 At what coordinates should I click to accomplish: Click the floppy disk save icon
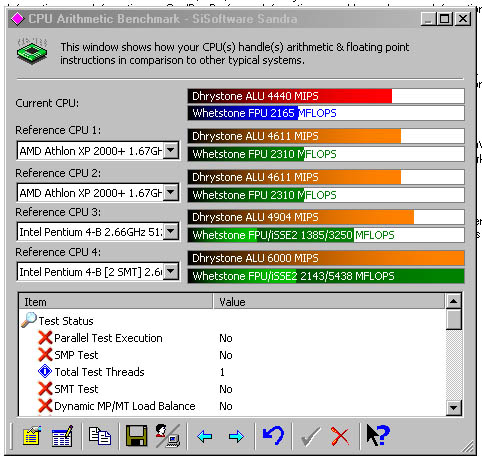(x=136, y=435)
